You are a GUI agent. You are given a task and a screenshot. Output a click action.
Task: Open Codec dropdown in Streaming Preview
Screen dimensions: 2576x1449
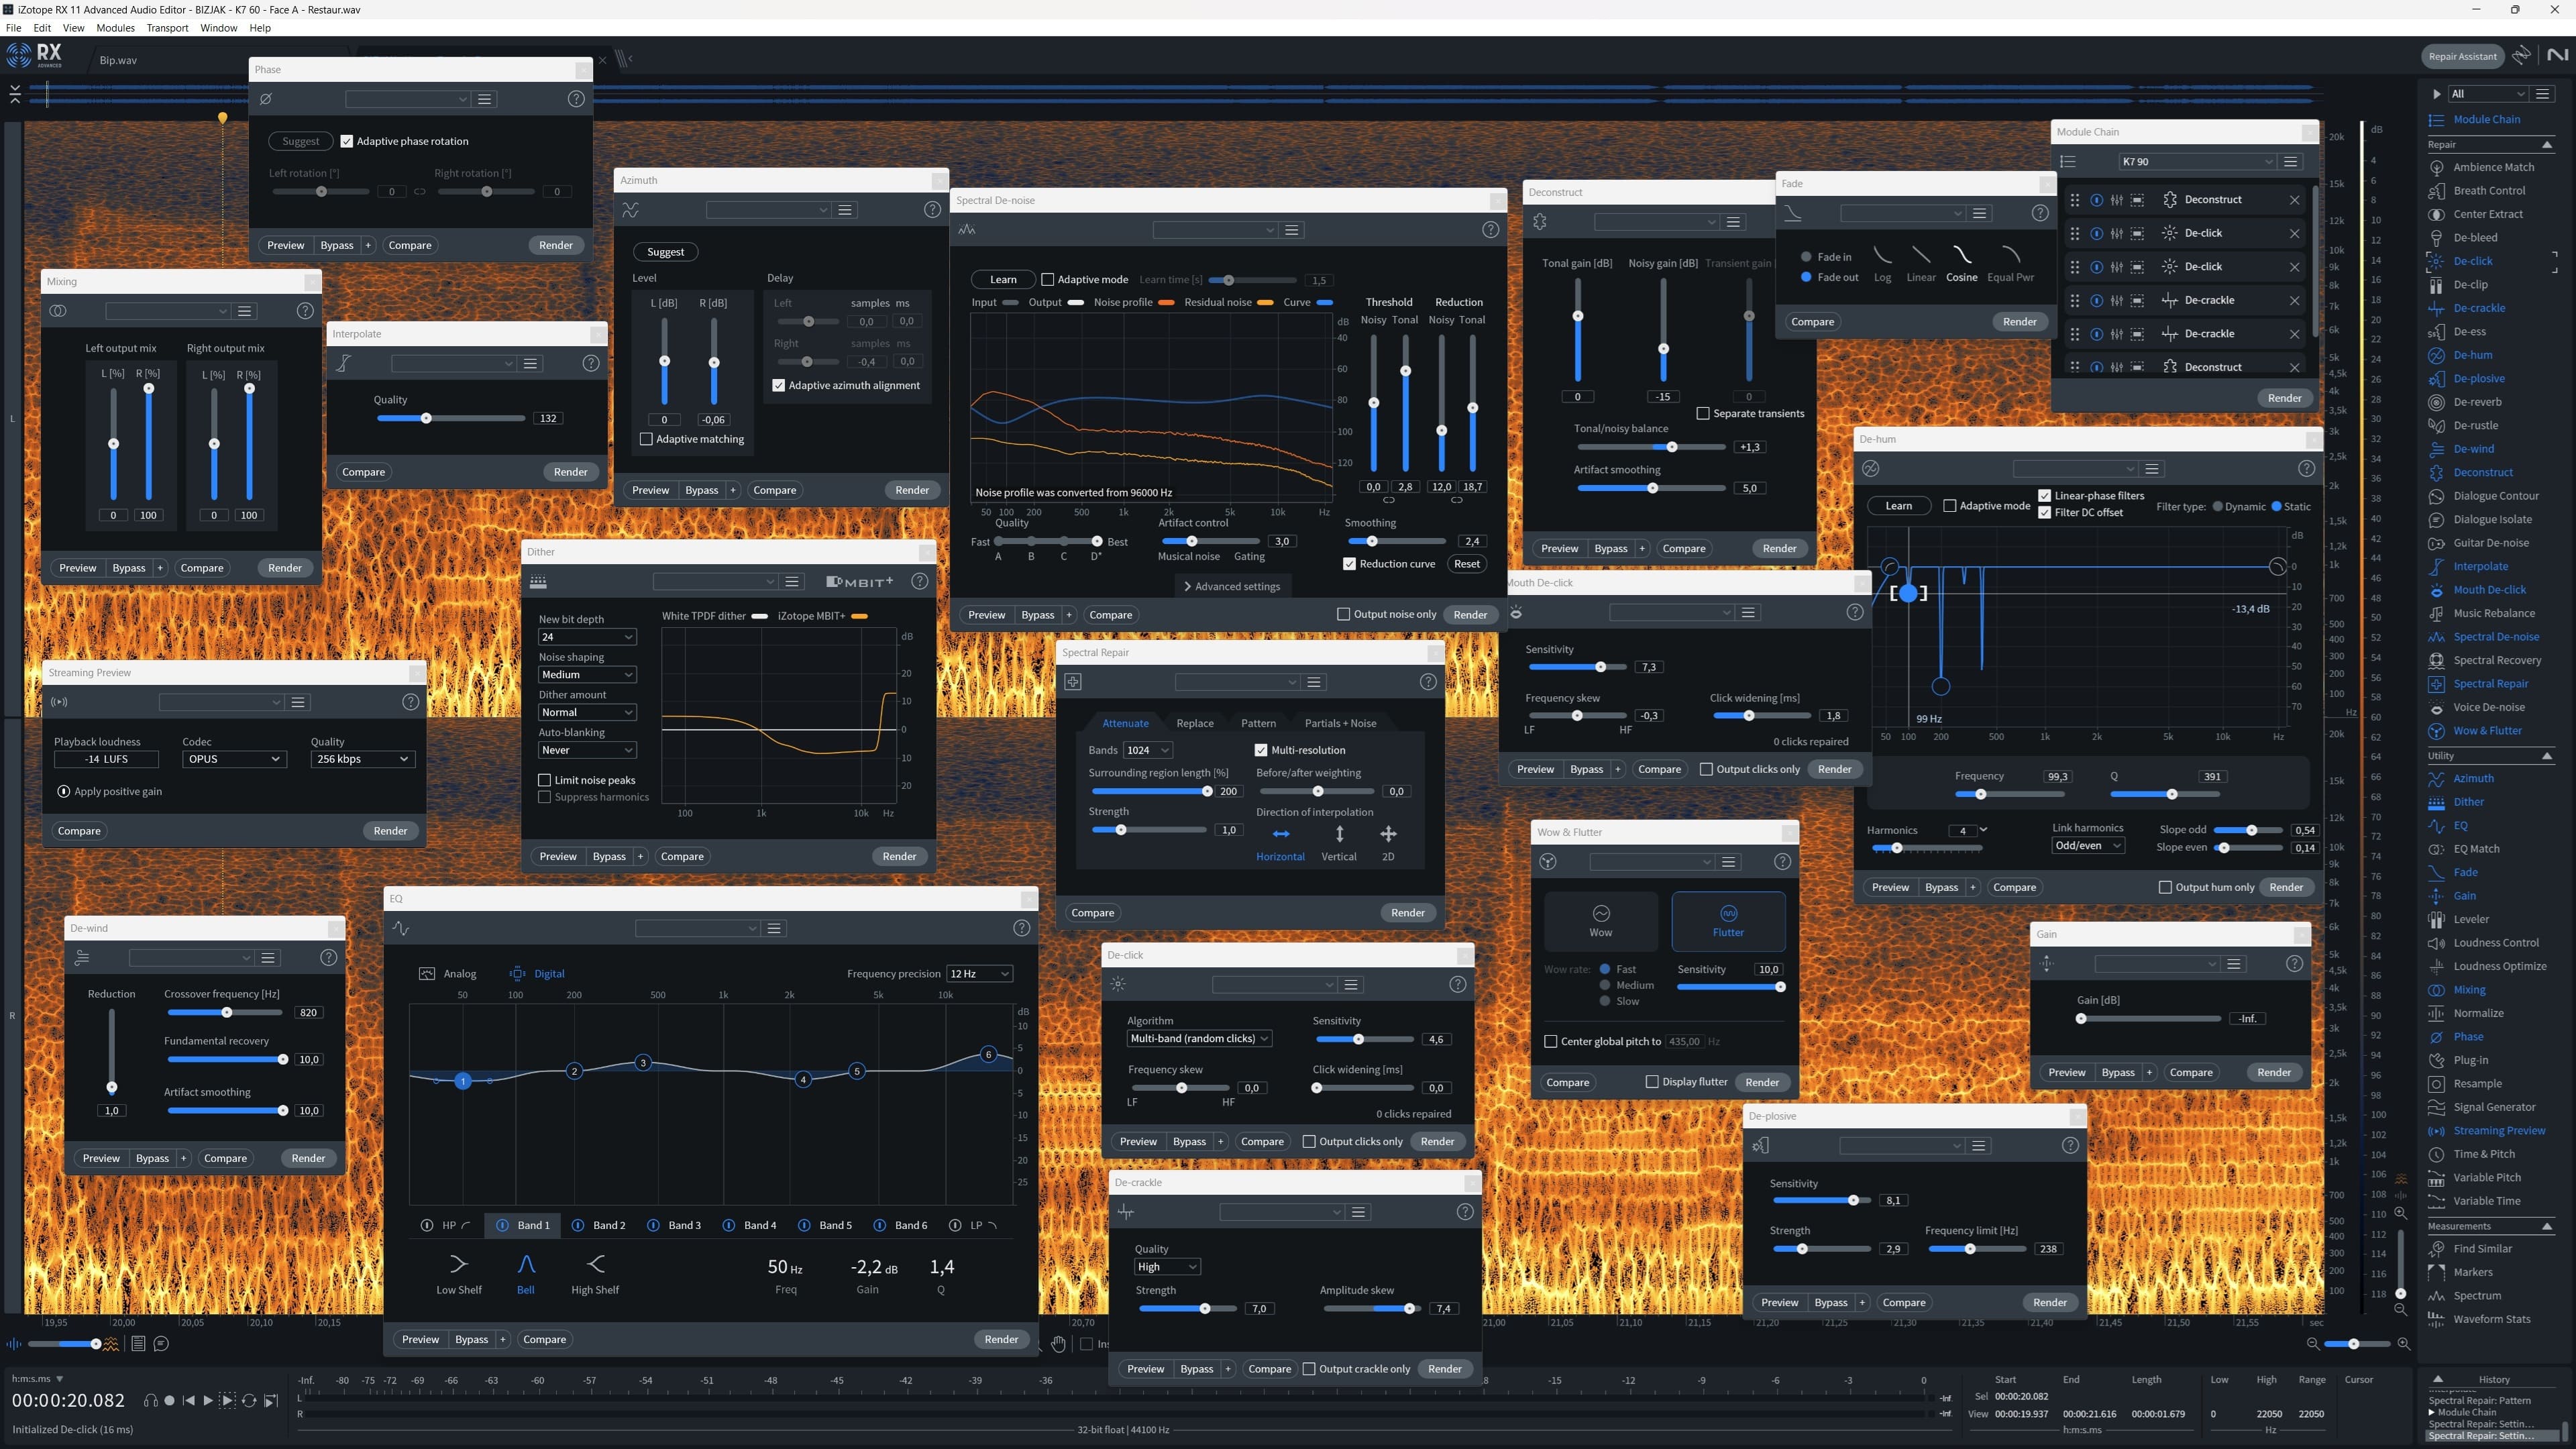click(234, 759)
